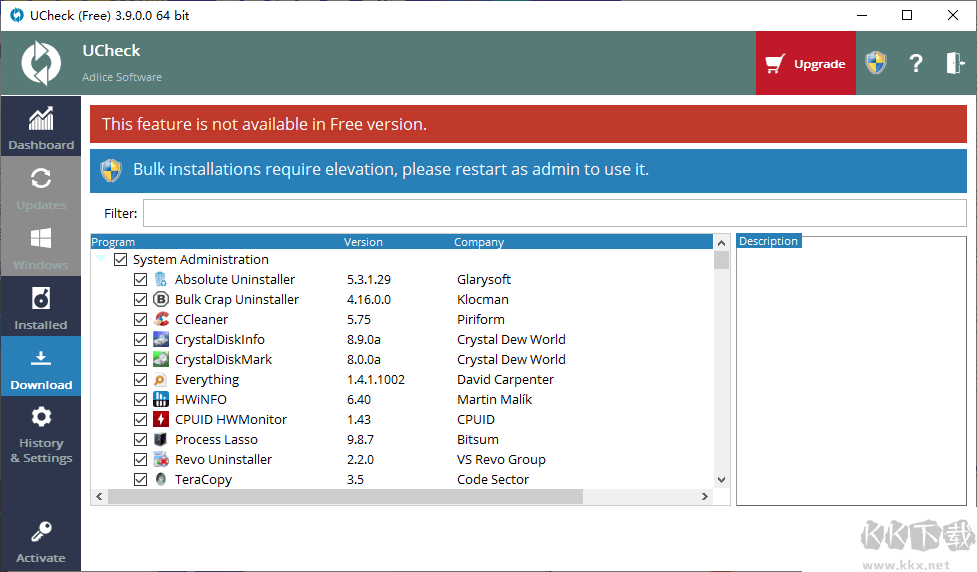This screenshot has height=572, width=977.
Task: Click the horizontal scroll left arrow
Action: [x=99, y=497]
